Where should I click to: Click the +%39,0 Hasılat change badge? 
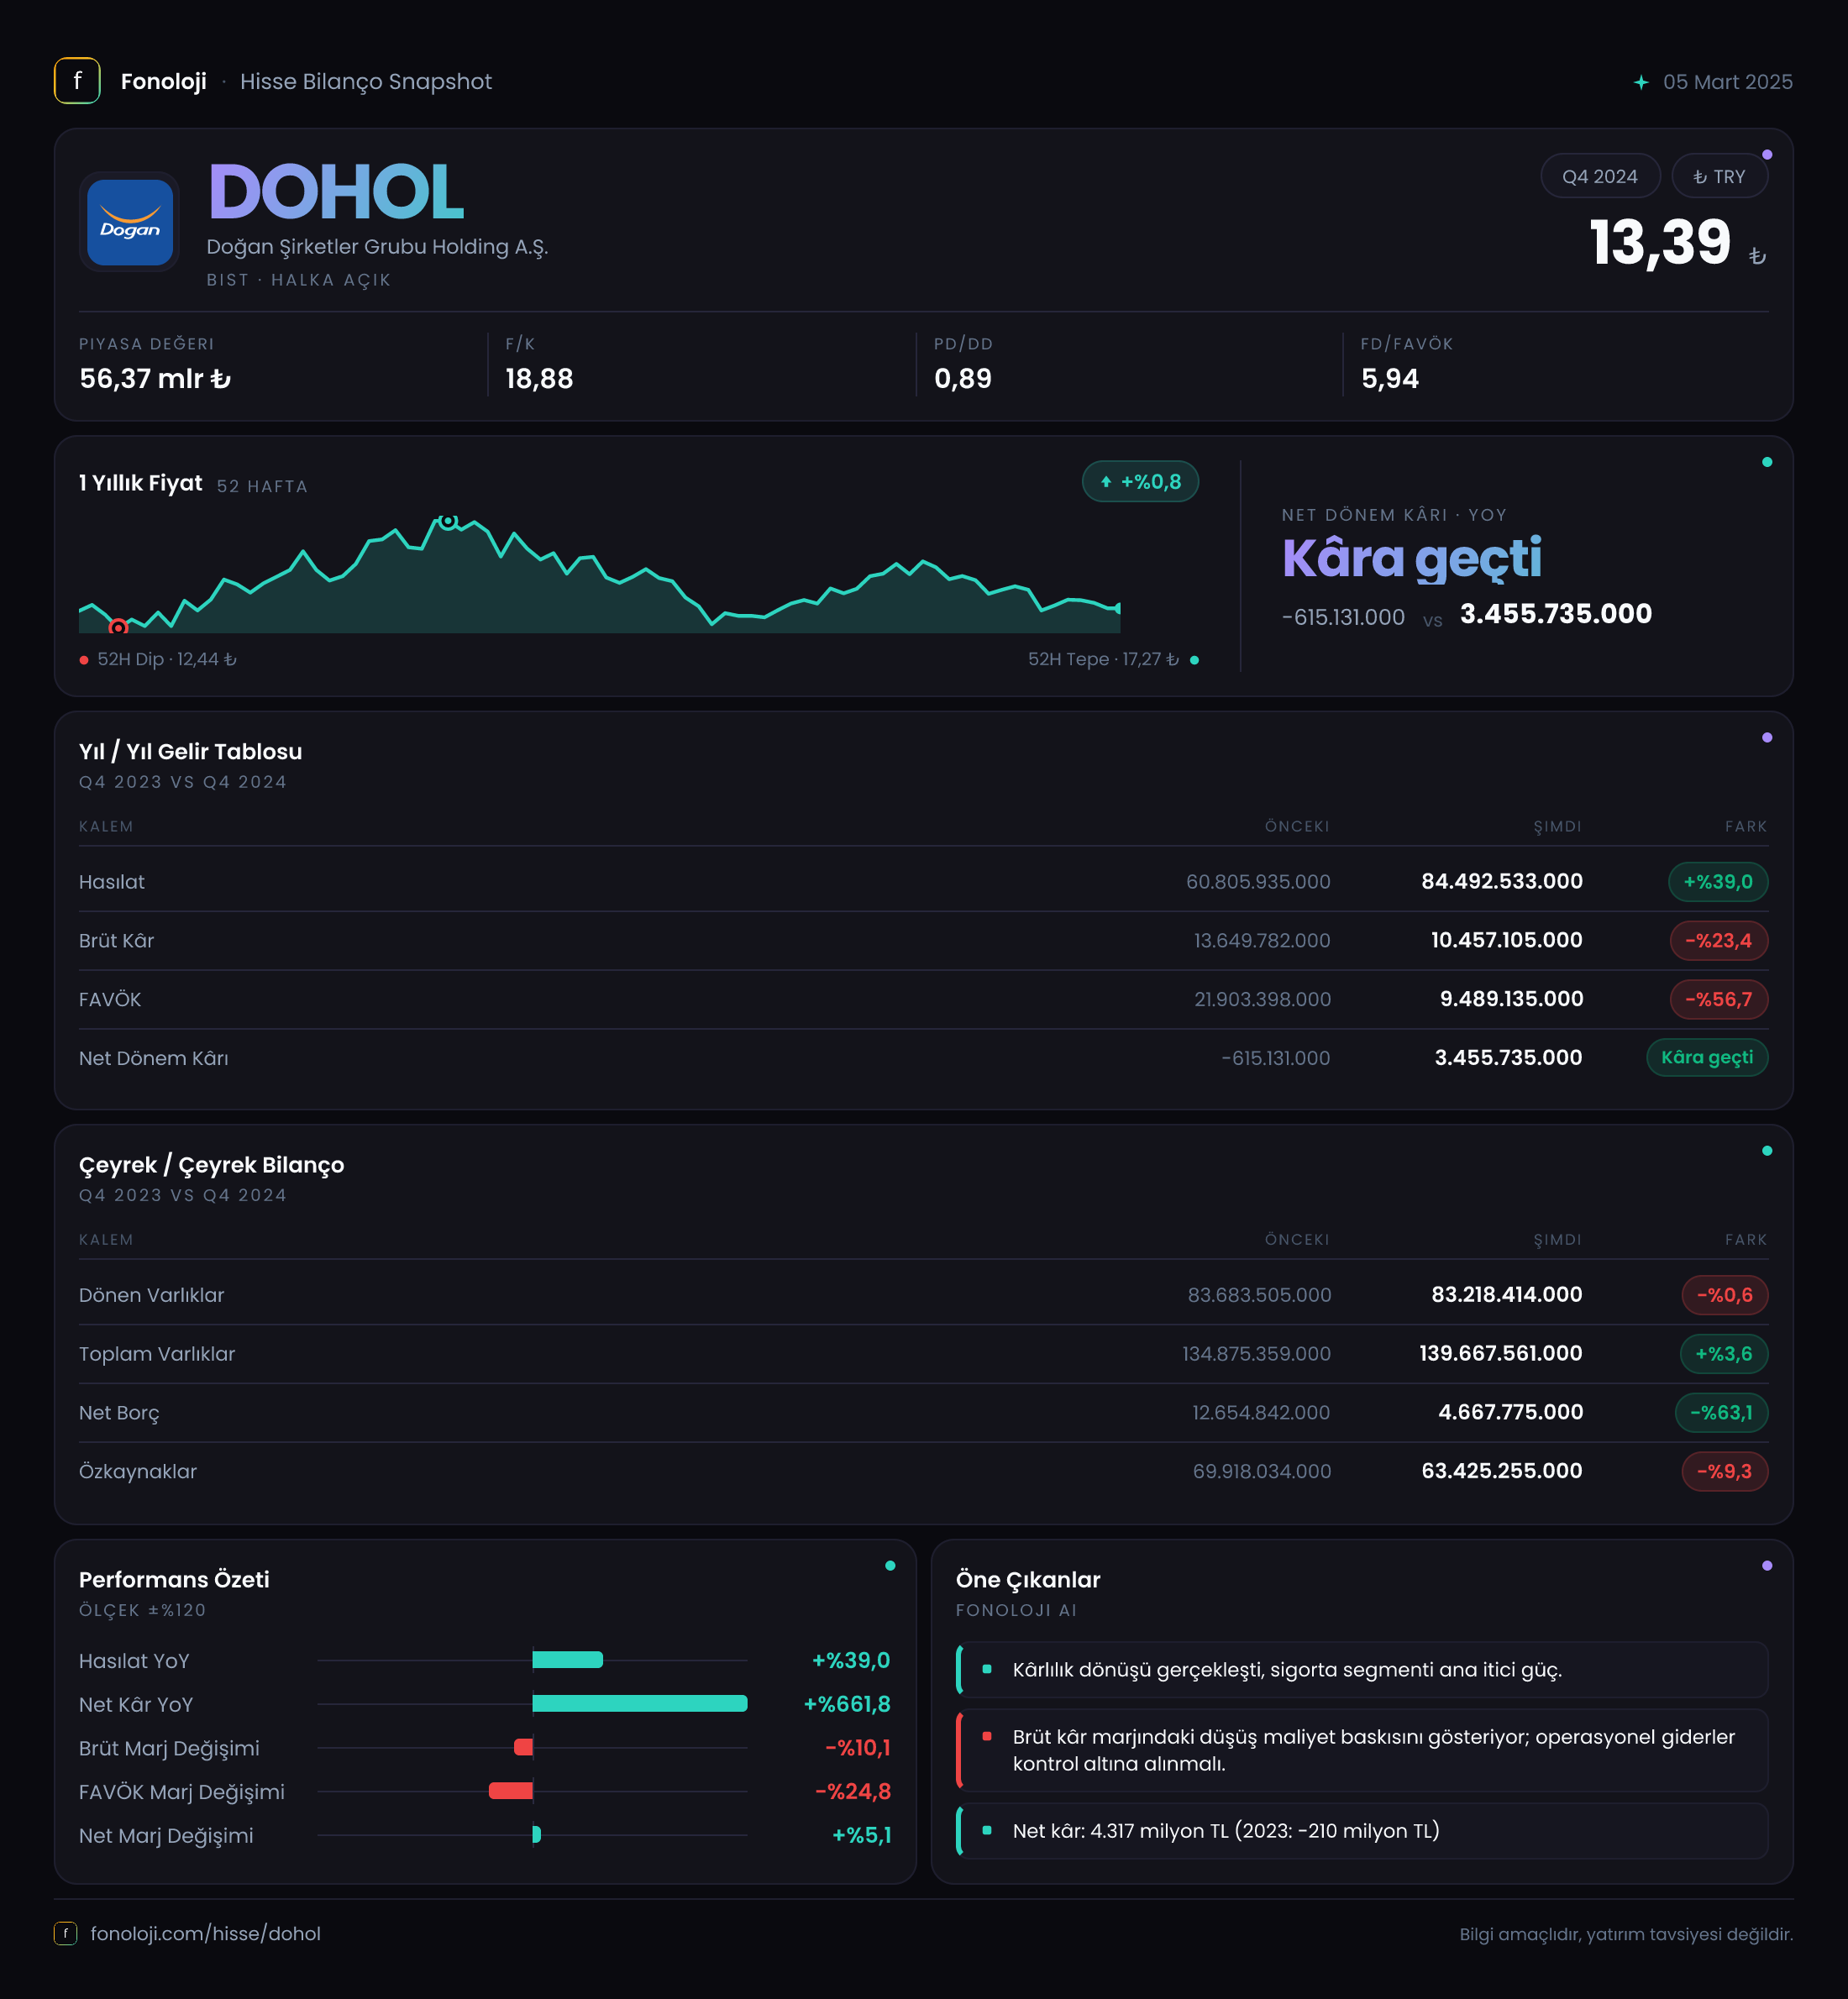click(1717, 882)
